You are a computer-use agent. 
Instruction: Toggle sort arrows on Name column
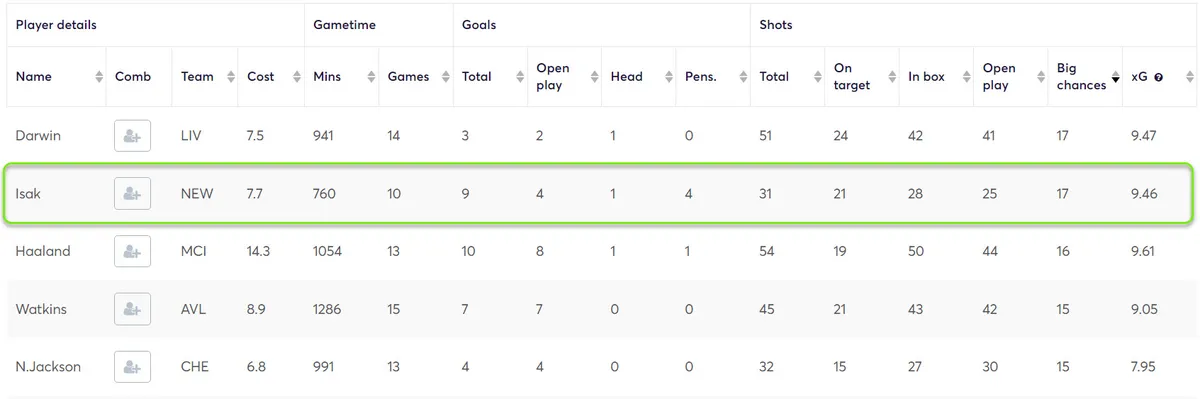(98, 77)
